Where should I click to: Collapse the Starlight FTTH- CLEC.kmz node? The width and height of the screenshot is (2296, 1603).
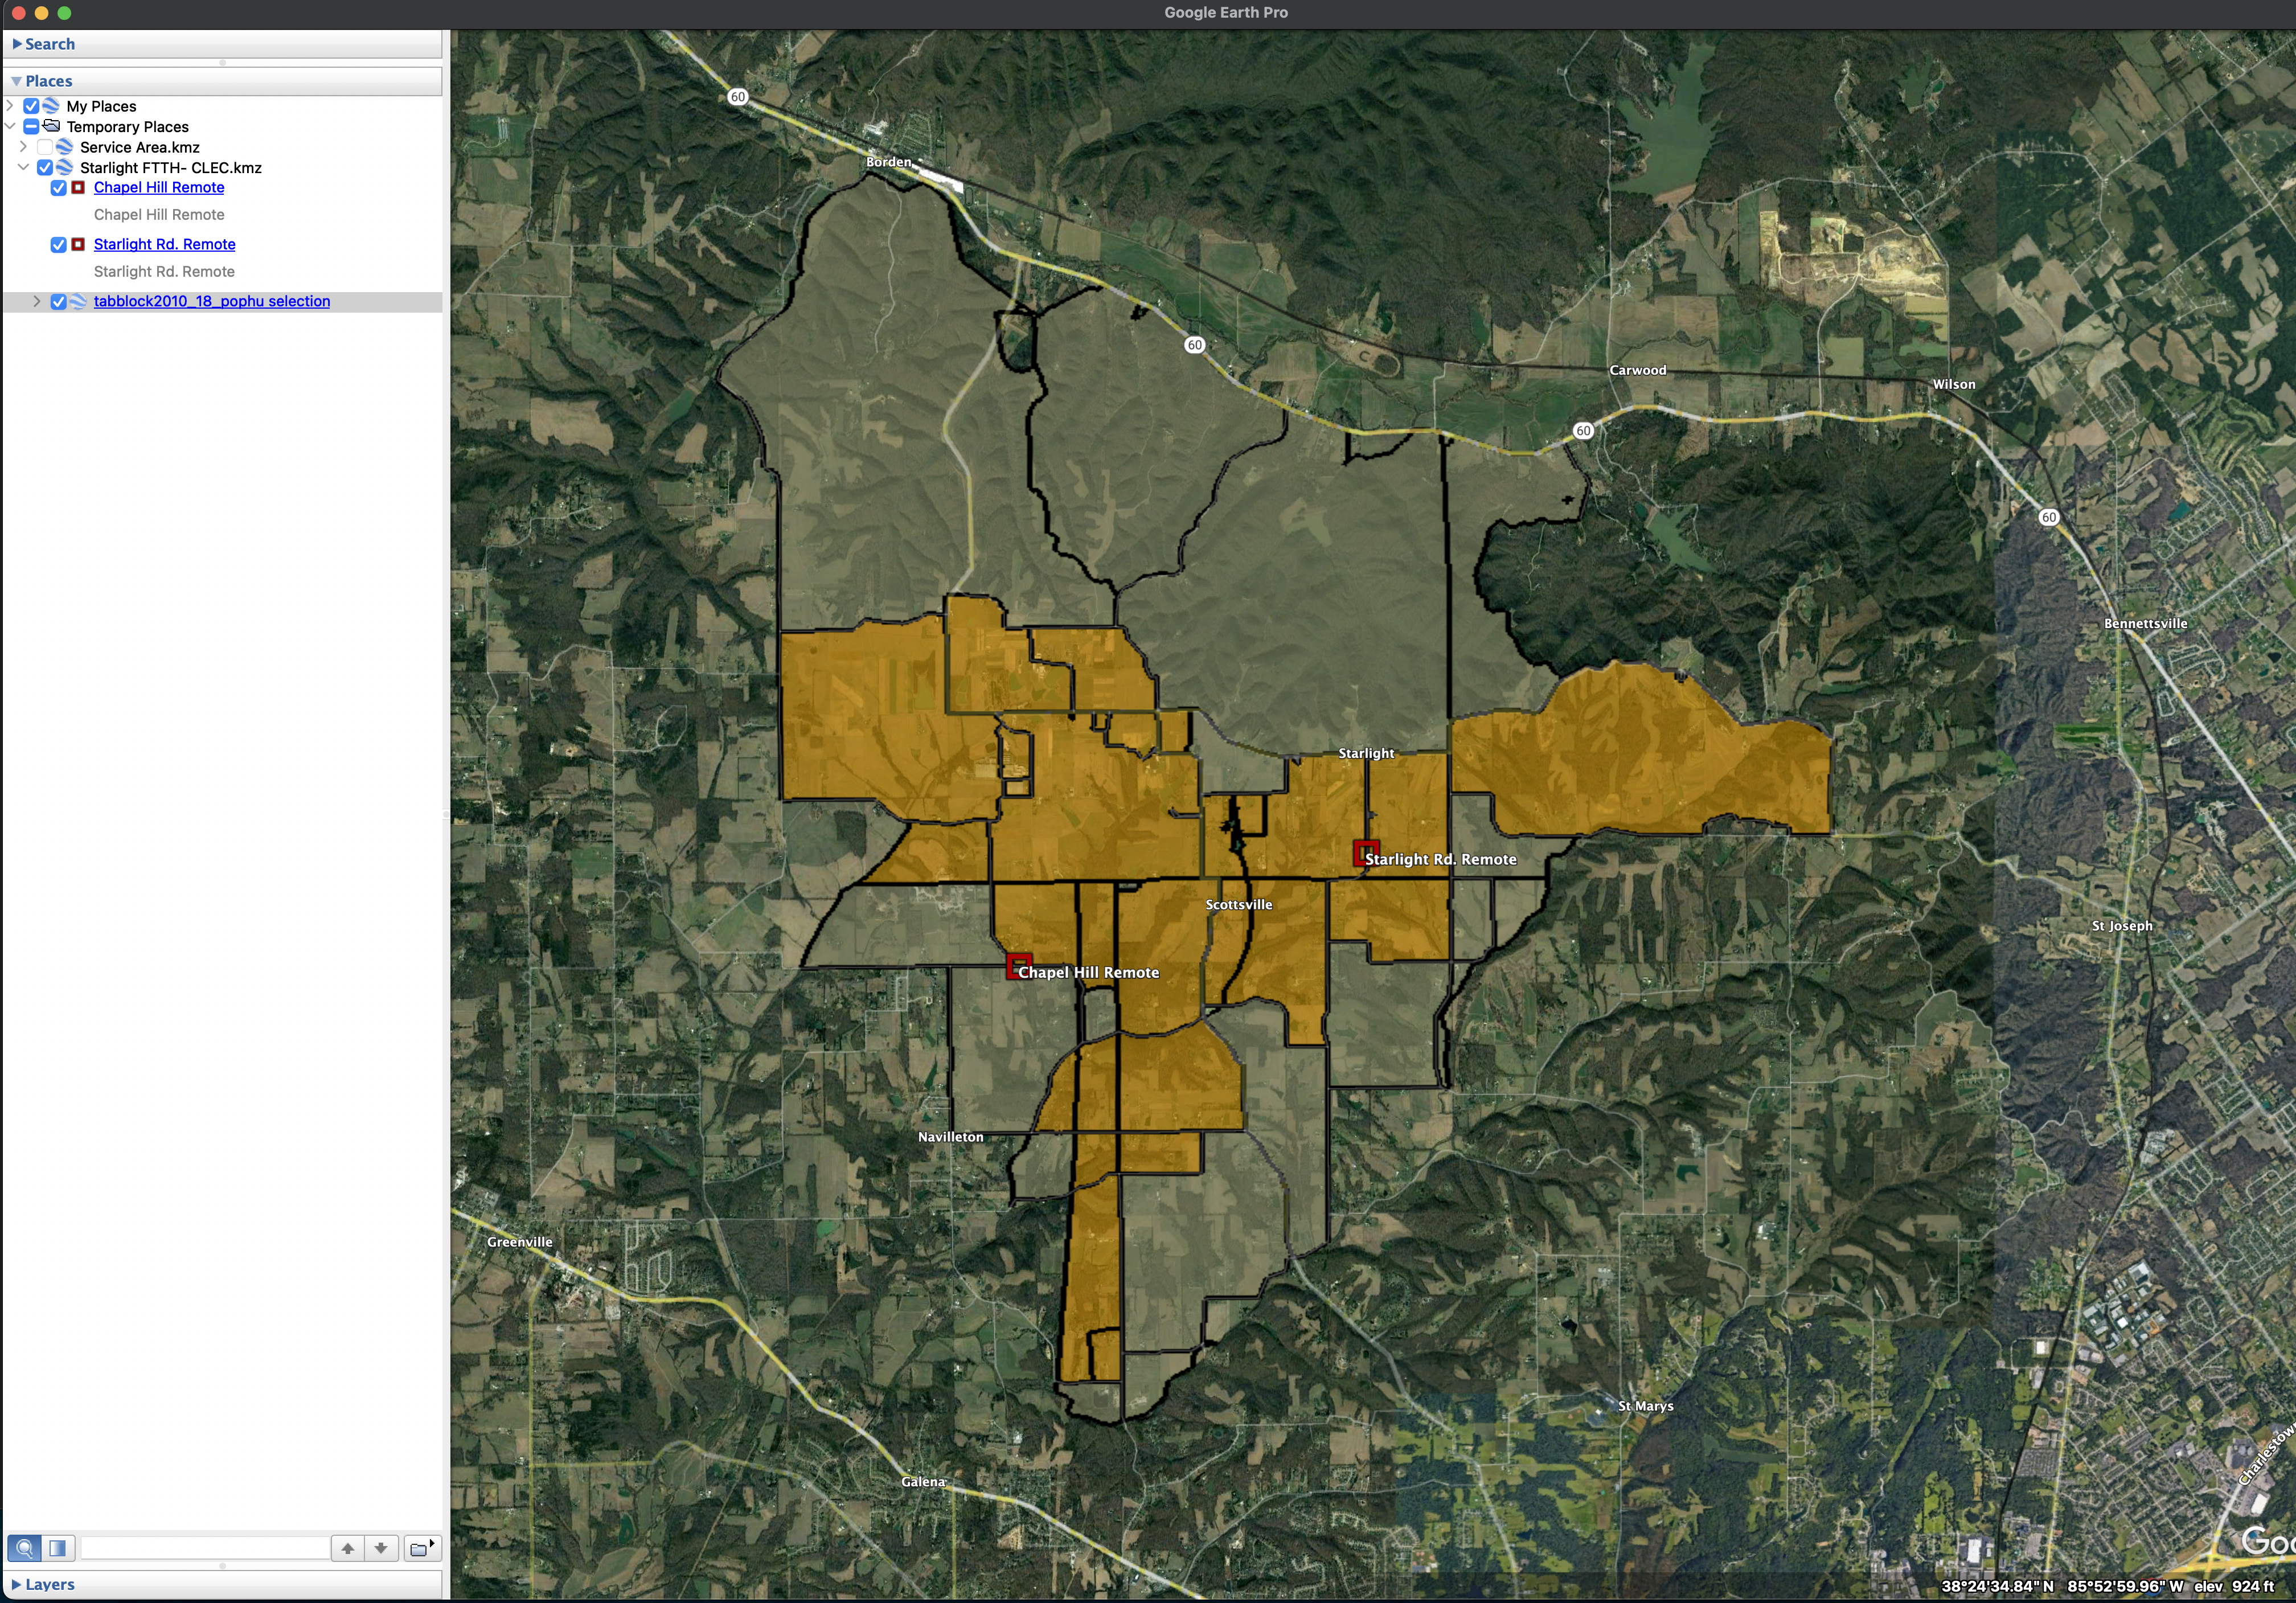[24, 167]
